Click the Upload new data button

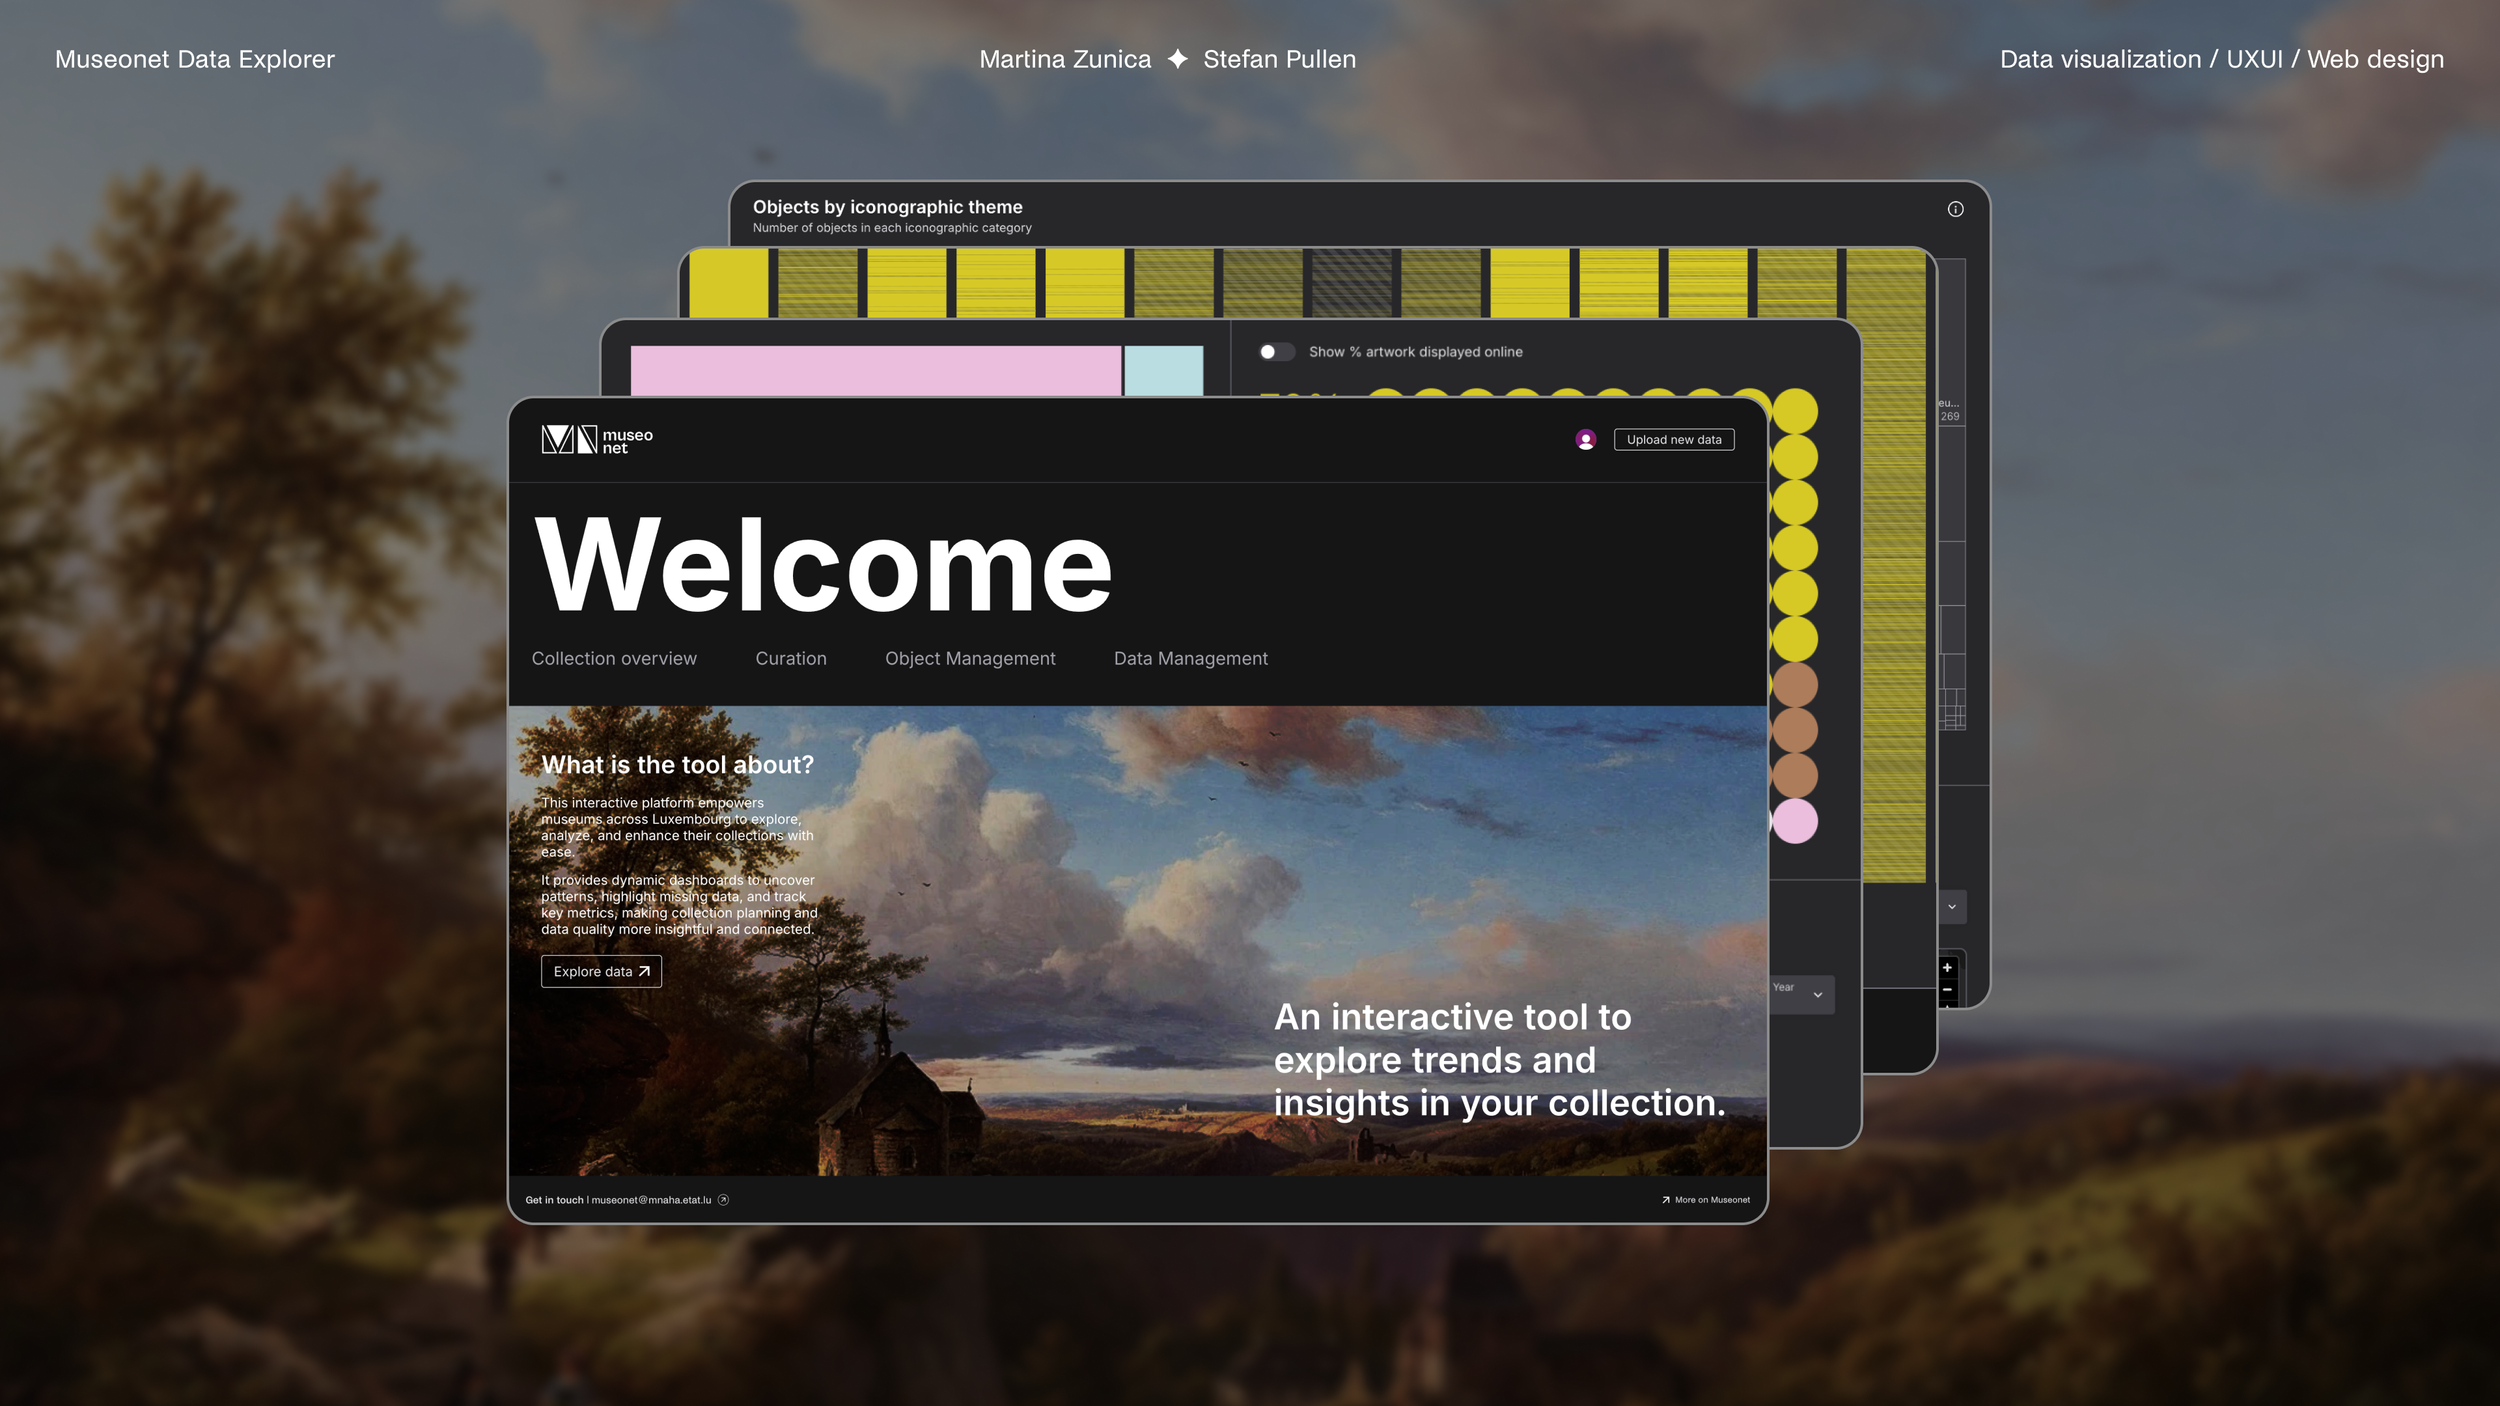tap(1673, 440)
